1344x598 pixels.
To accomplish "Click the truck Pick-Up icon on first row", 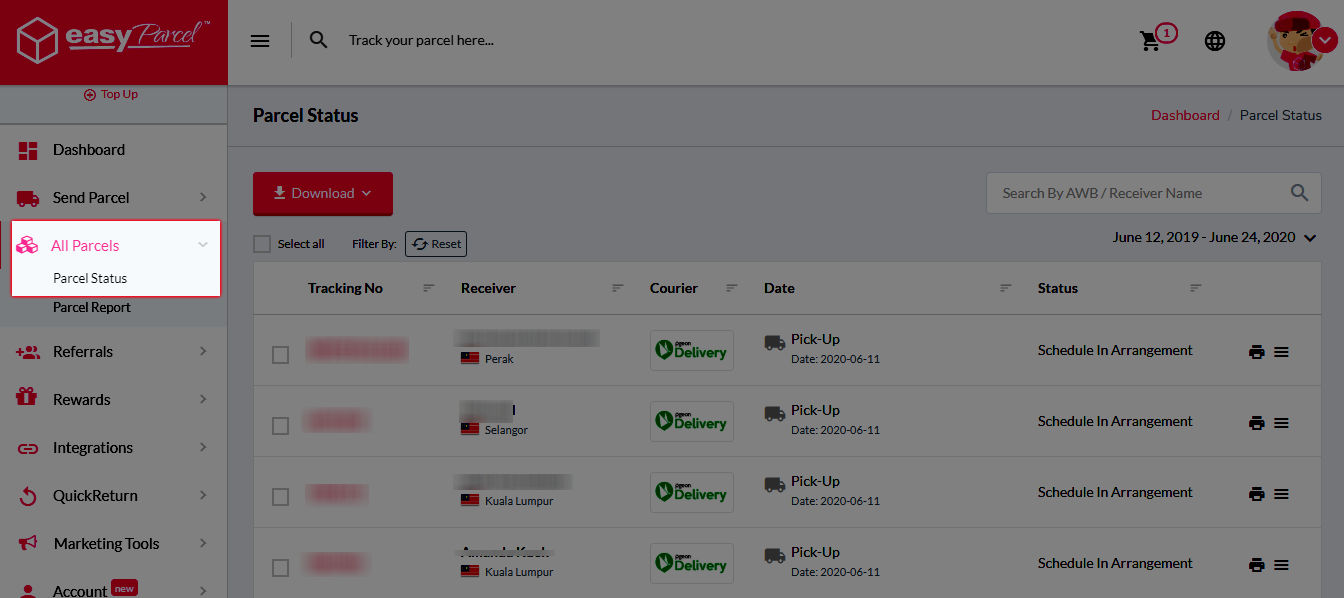I will click(773, 342).
